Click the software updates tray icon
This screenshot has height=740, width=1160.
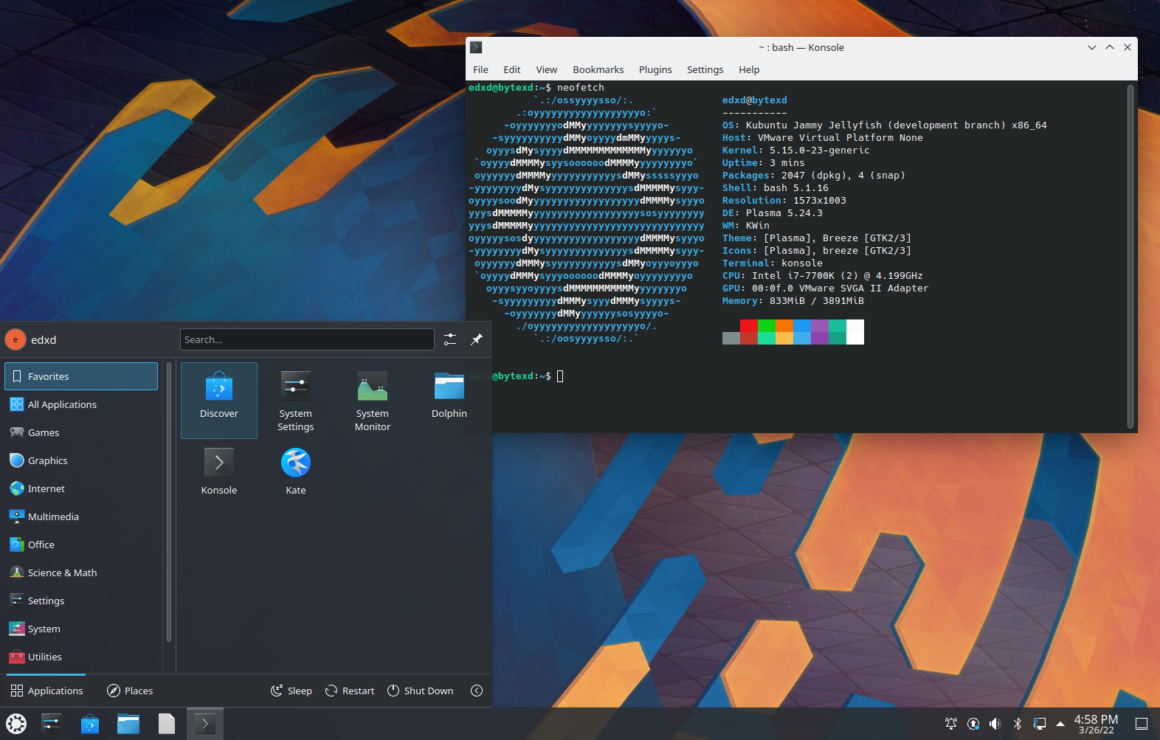click(973, 723)
